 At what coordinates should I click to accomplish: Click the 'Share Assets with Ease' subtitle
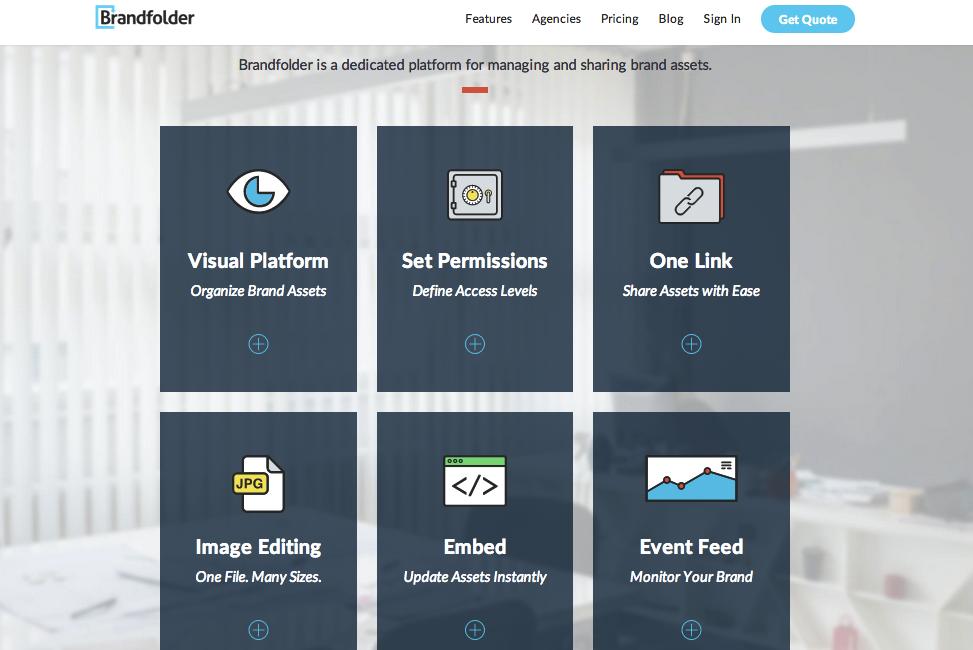(691, 291)
